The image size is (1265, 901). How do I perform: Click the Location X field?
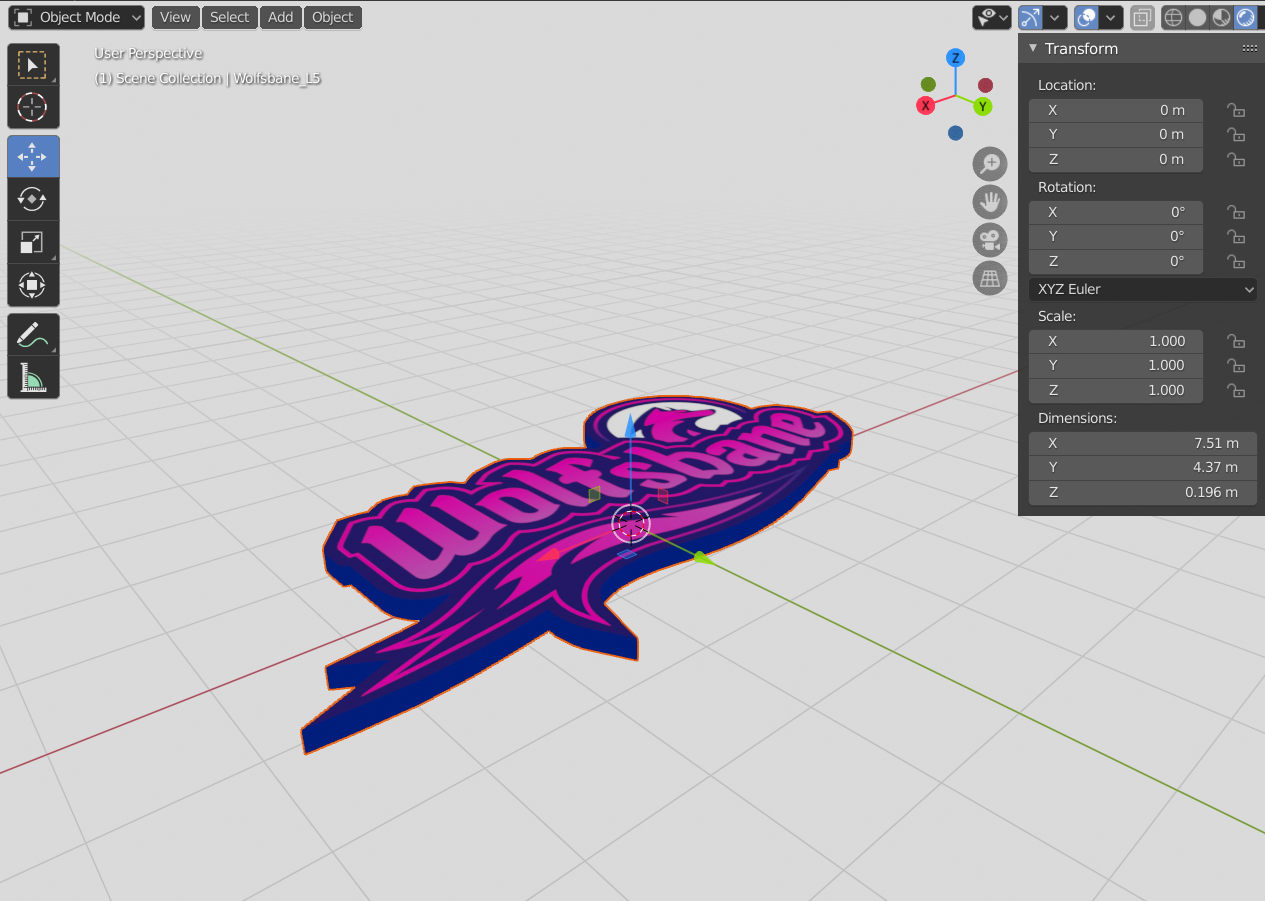[x=1116, y=110]
